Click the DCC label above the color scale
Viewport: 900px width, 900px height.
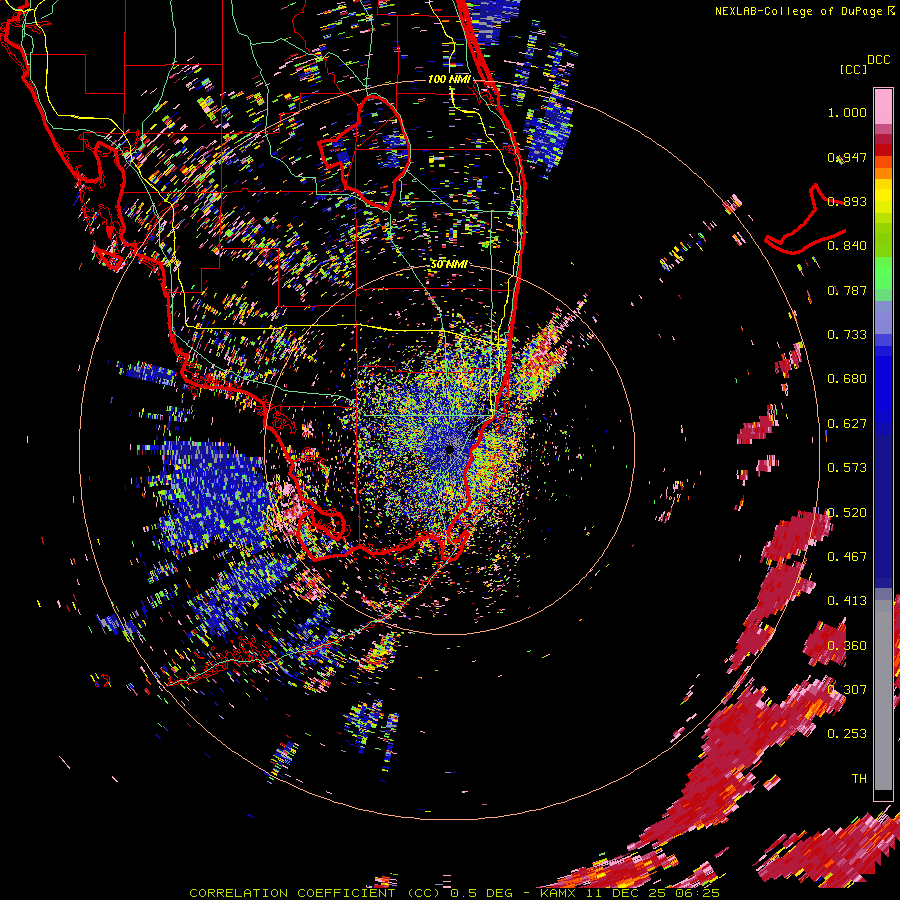[x=878, y=59]
